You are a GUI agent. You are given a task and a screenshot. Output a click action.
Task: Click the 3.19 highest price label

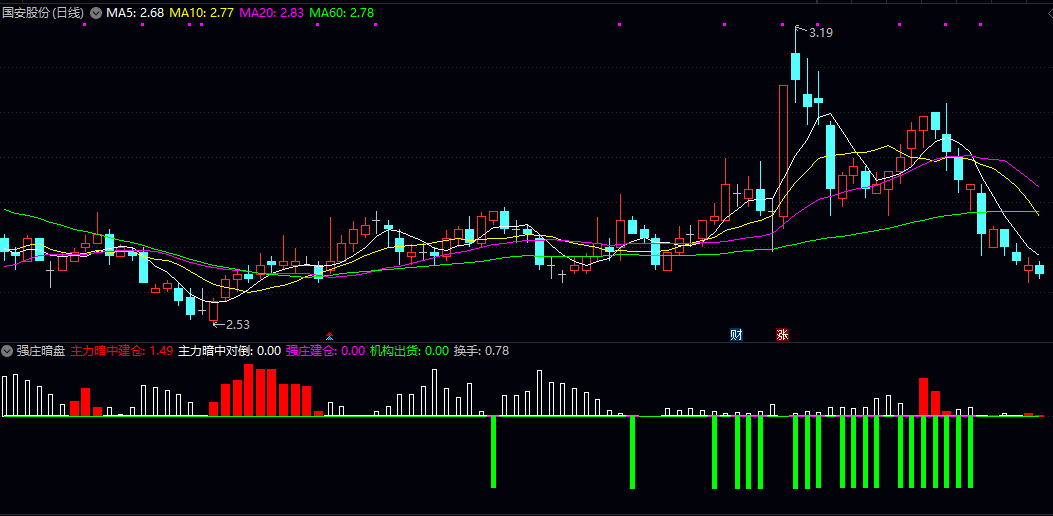(821, 32)
